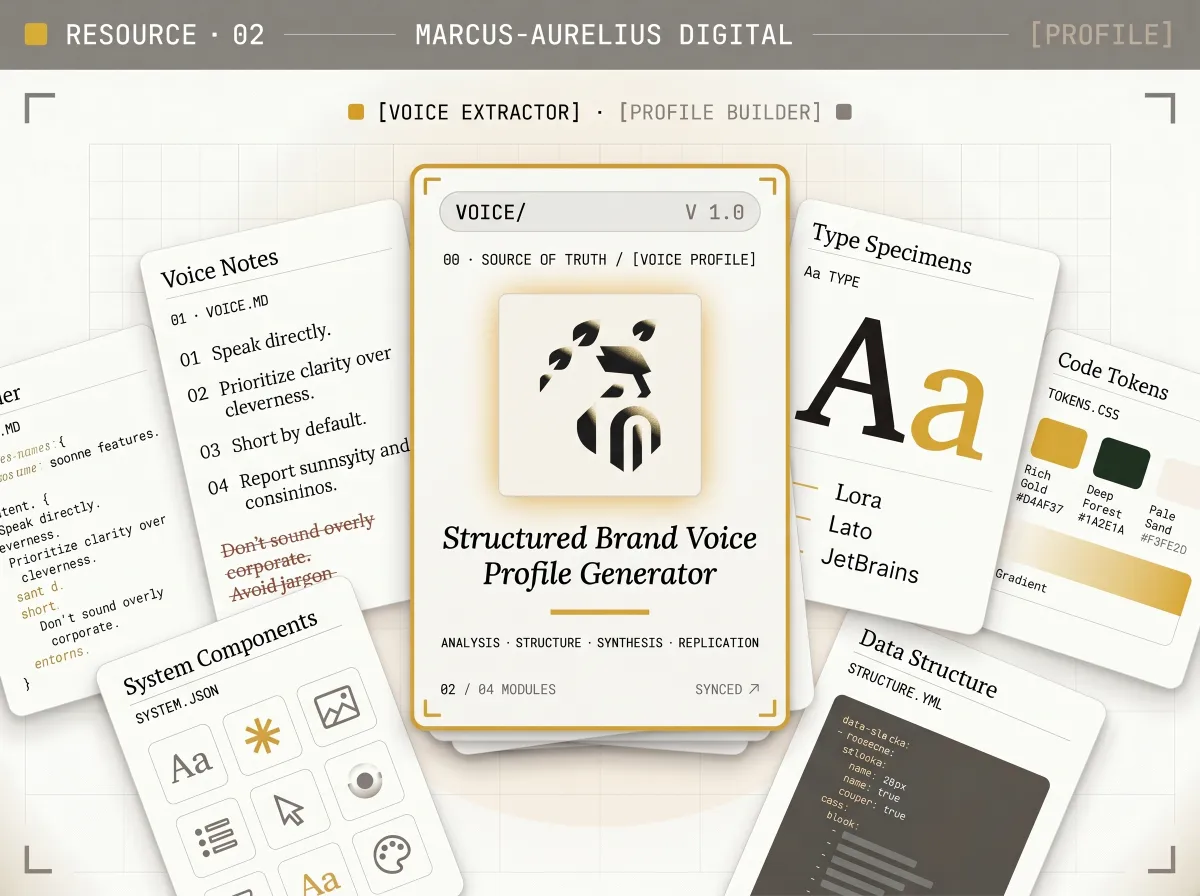Image resolution: width=1200 pixels, height=896 pixels.
Task: Click the ANALYSIS label on center card
Action: point(470,643)
